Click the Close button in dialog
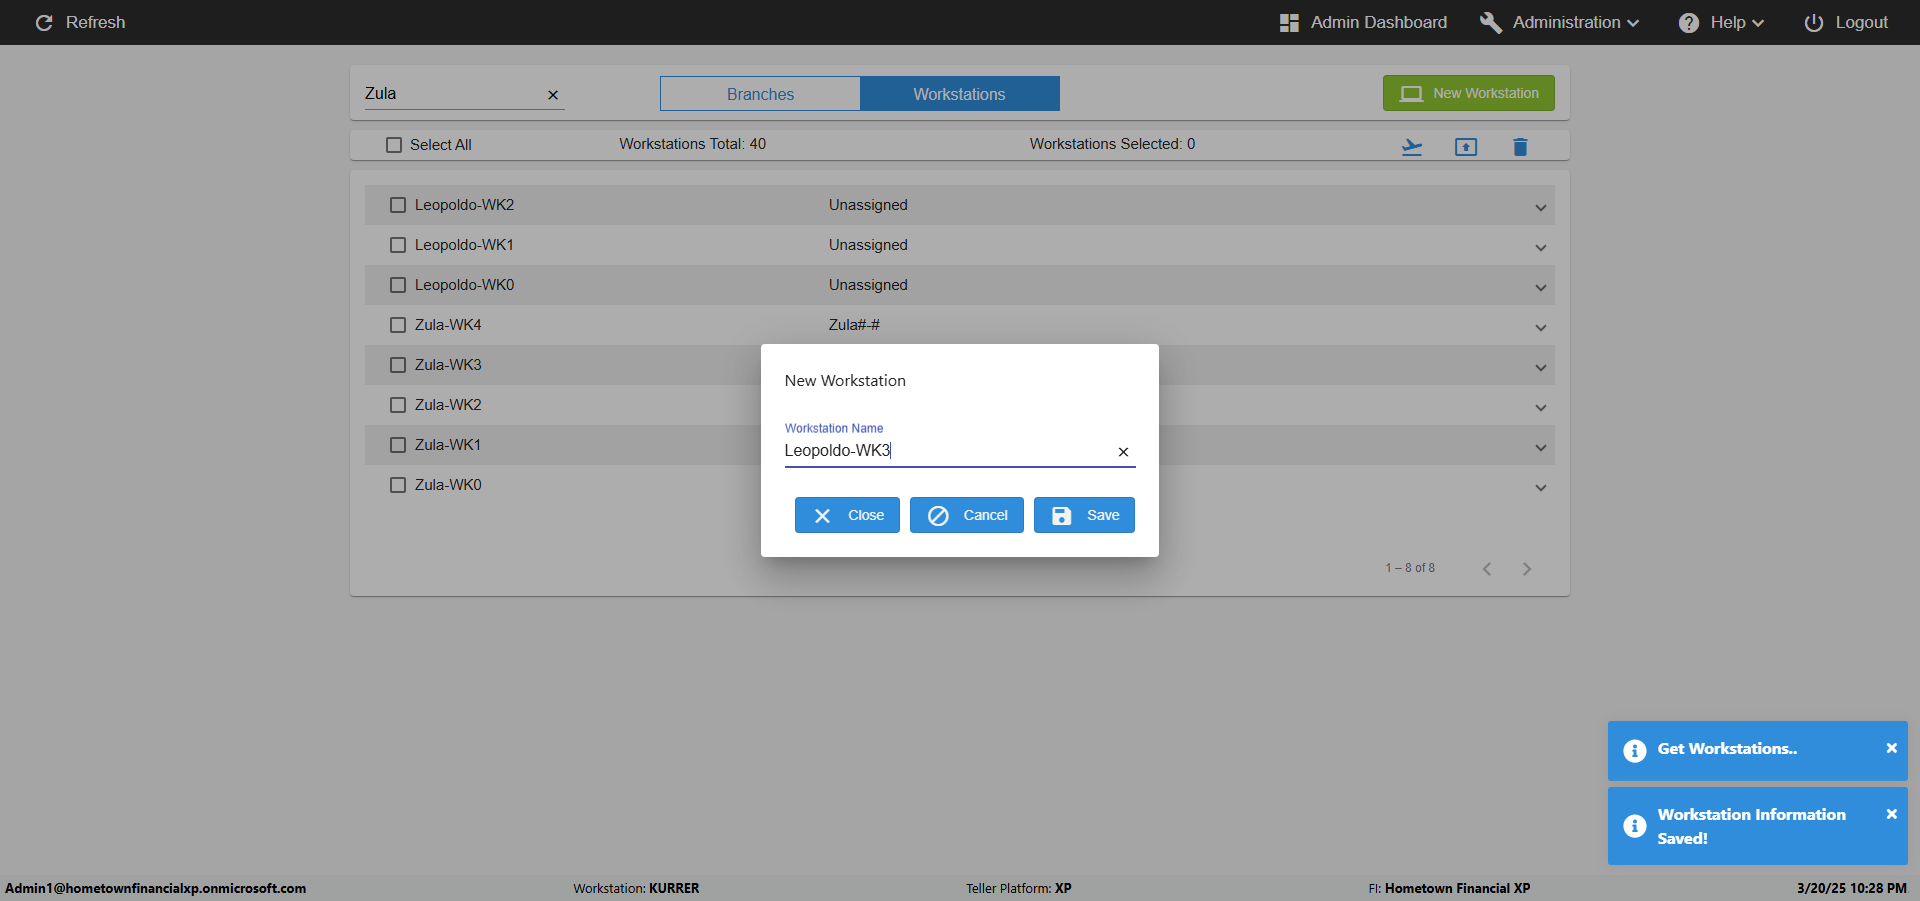The height and width of the screenshot is (901, 1920). (x=847, y=515)
